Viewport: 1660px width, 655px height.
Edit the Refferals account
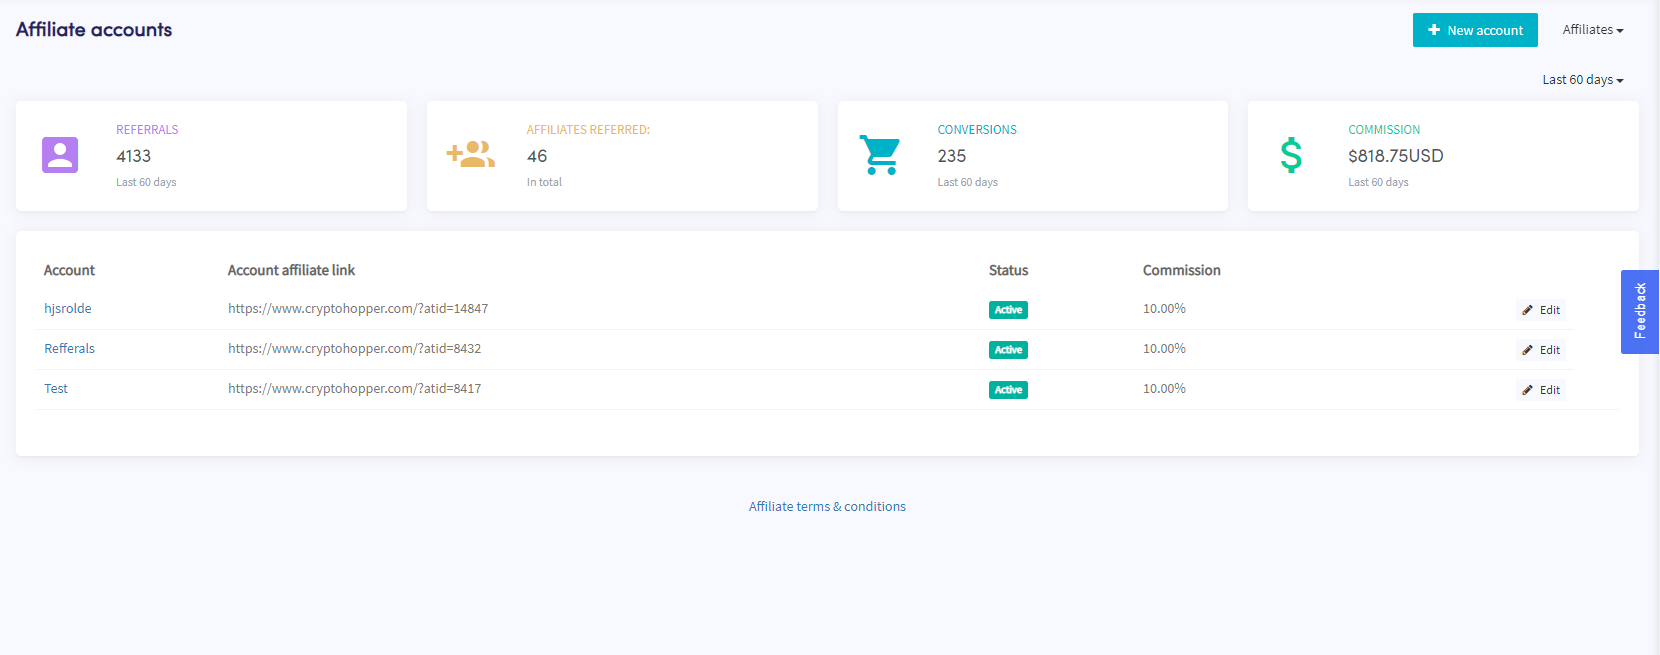[x=1541, y=350]
